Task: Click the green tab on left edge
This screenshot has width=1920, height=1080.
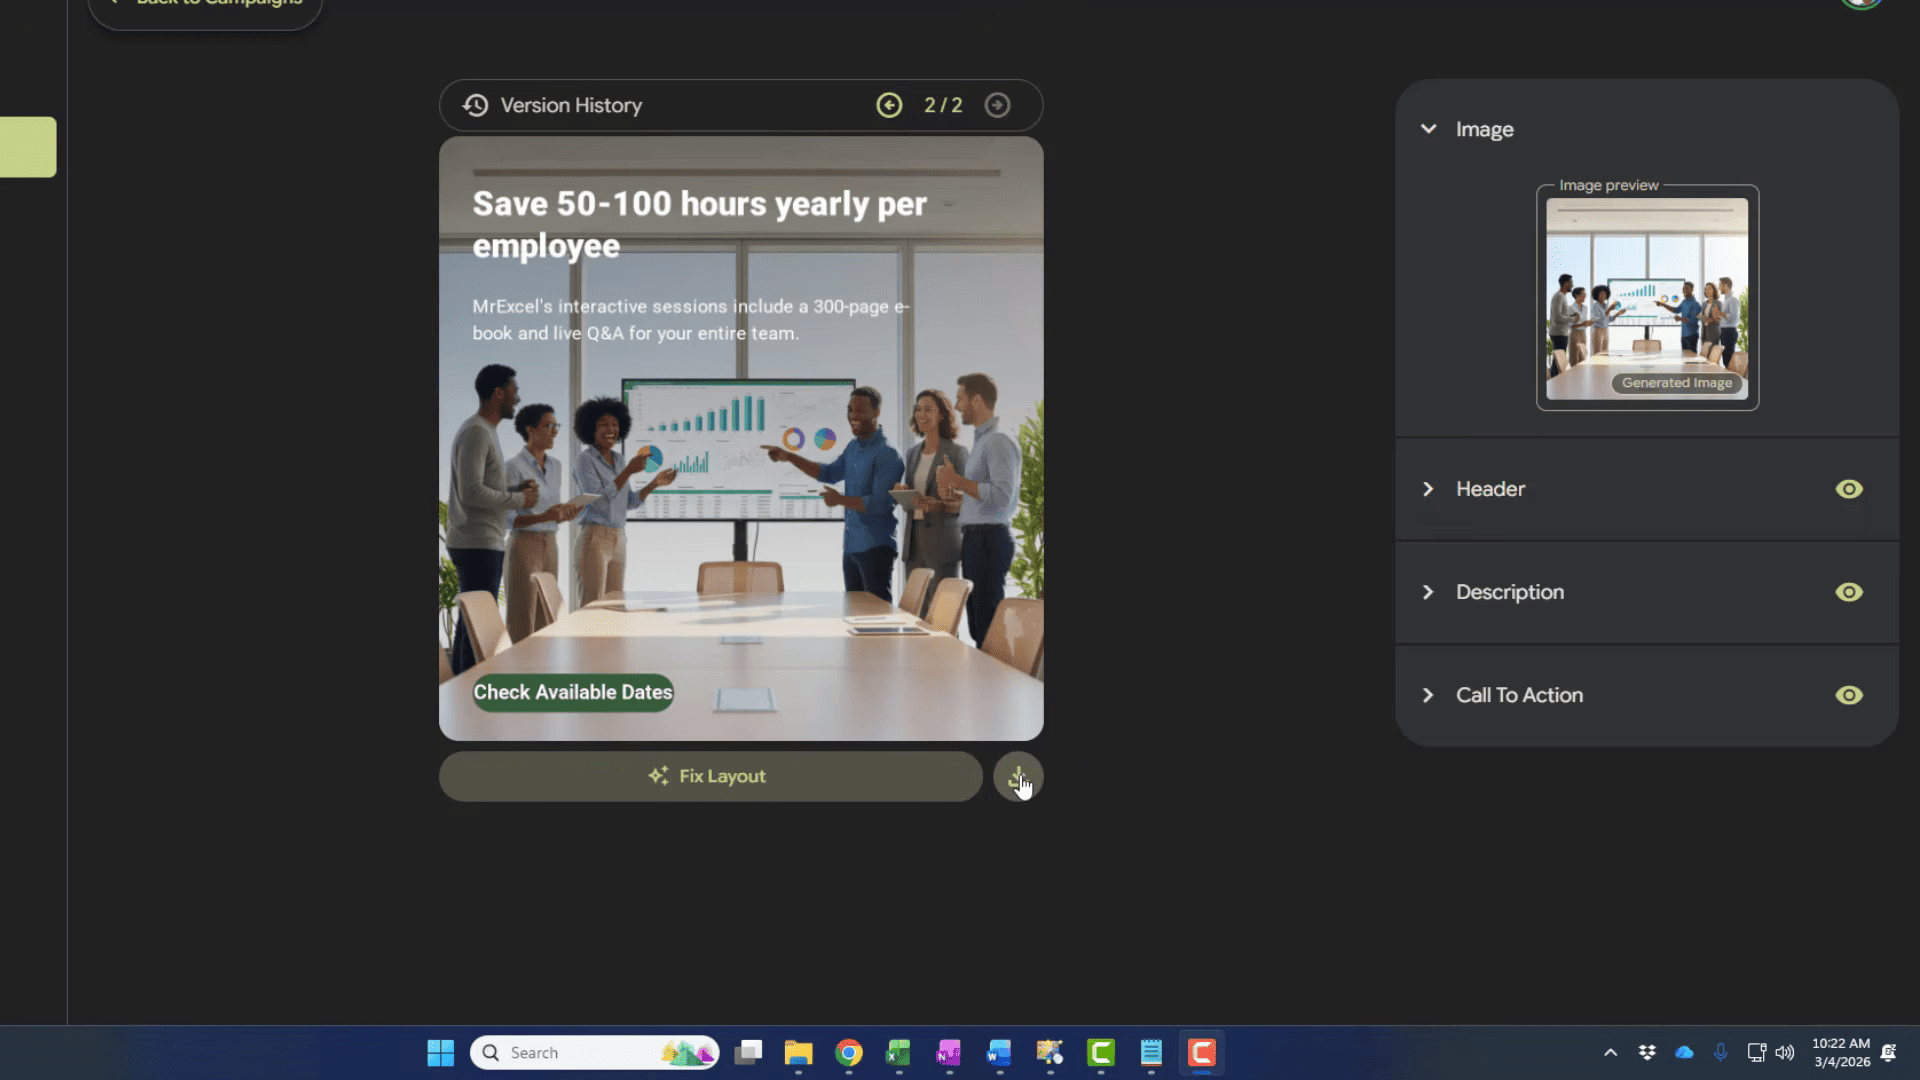Action: click(28, 147)
